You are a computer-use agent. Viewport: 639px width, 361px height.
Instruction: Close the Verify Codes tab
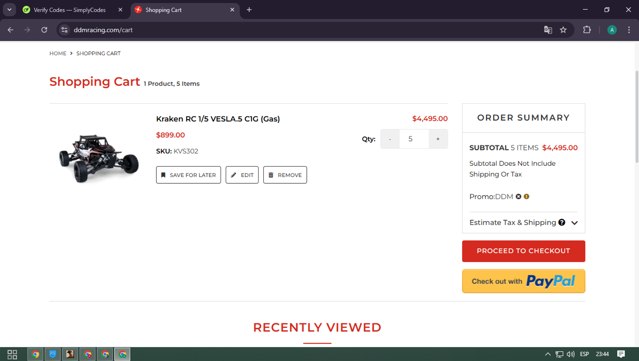click(x=120, y=10)
